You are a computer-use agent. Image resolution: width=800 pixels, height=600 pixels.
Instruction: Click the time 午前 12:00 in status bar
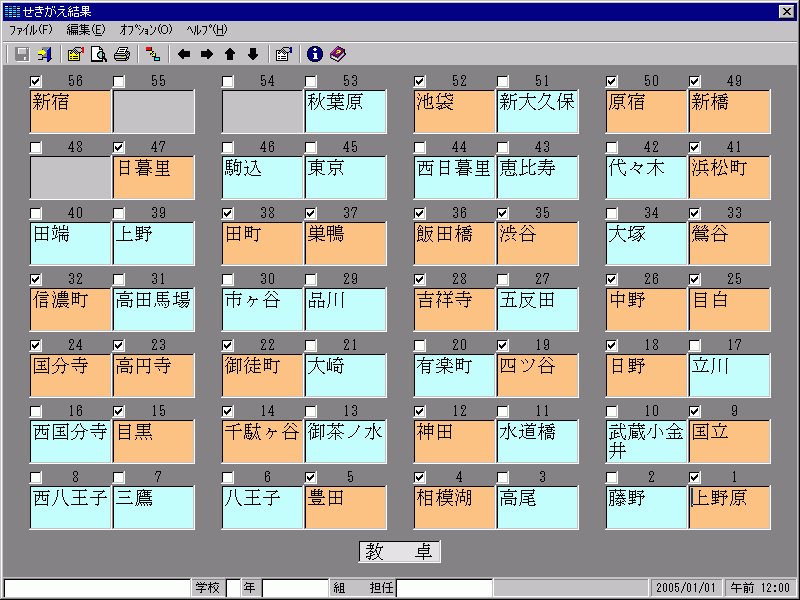(760, 588)
